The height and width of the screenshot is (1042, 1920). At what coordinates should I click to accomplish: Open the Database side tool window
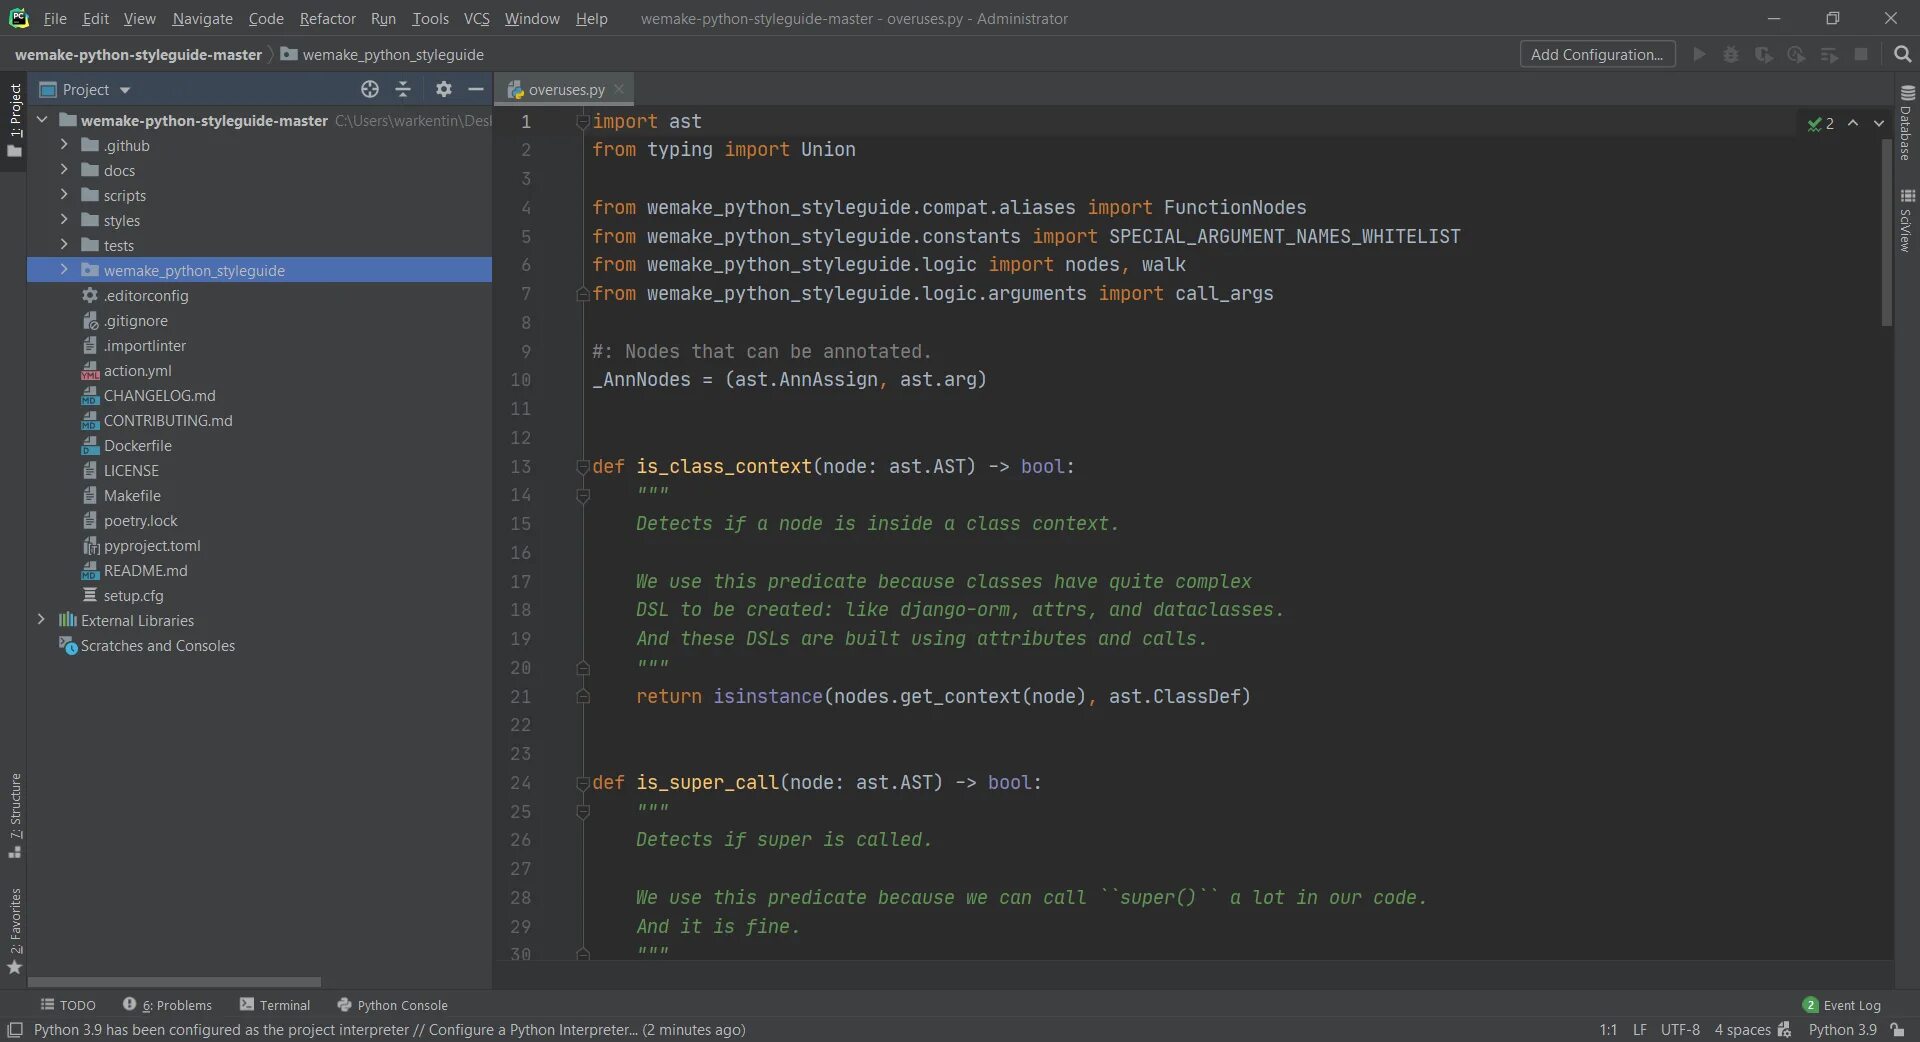coord(1907,123)
